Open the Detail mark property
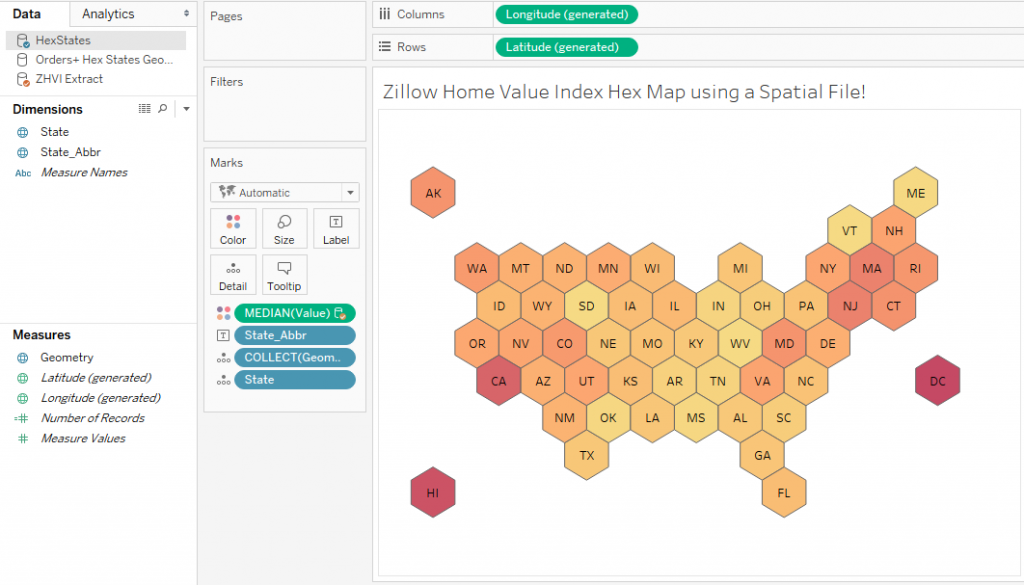 [x=232, y=274]
